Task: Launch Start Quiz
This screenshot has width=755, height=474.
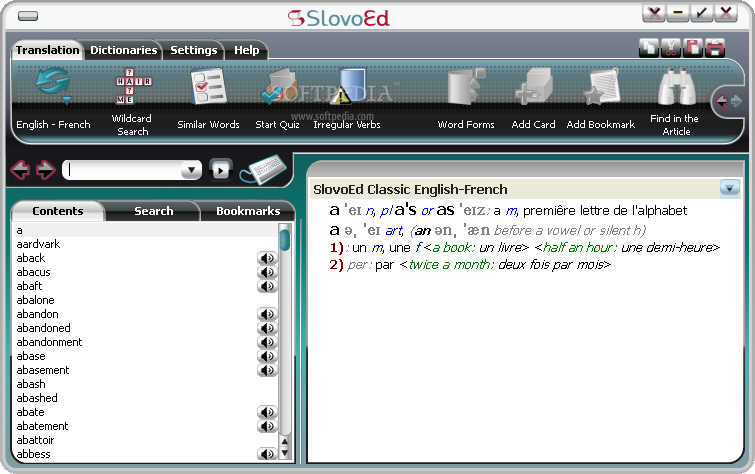Action: 278,87
